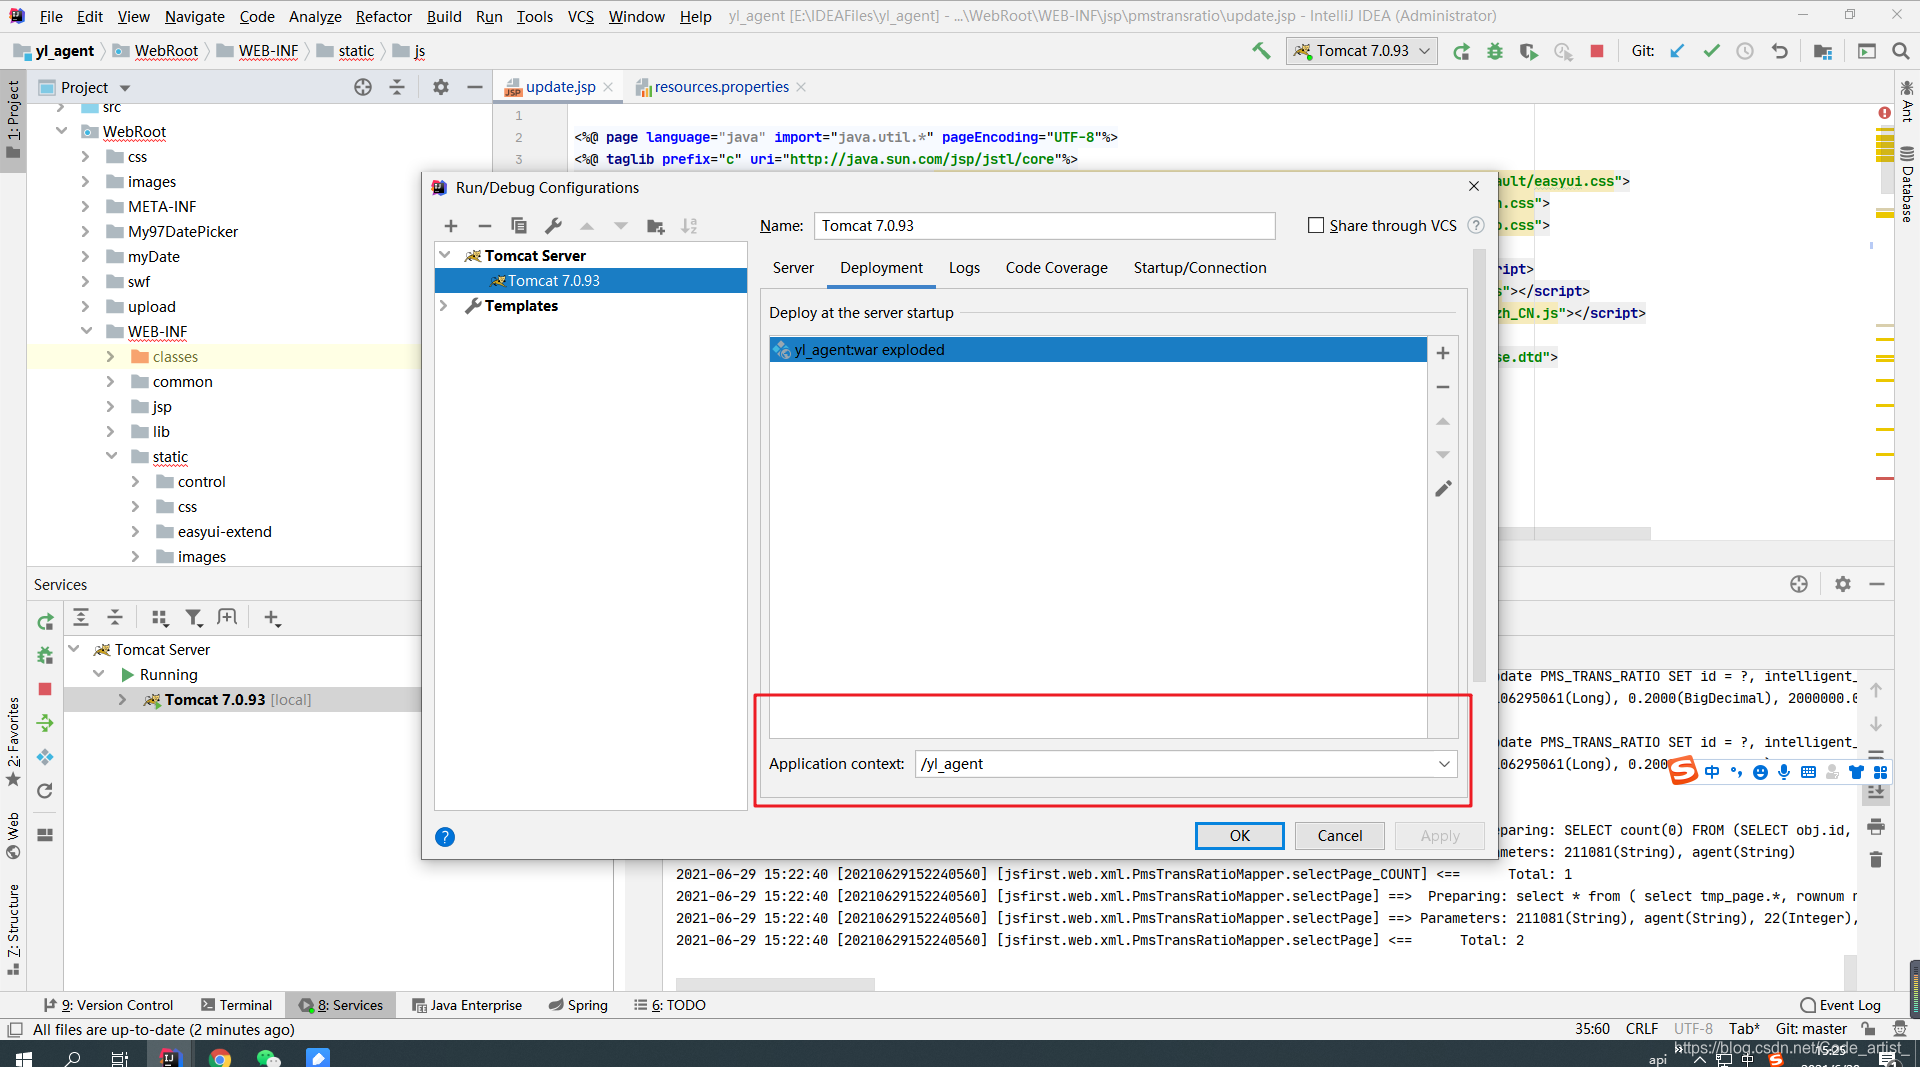Click Git master branch in status bar
1920x1067 pixels.
click(x=1811, y=1029)
